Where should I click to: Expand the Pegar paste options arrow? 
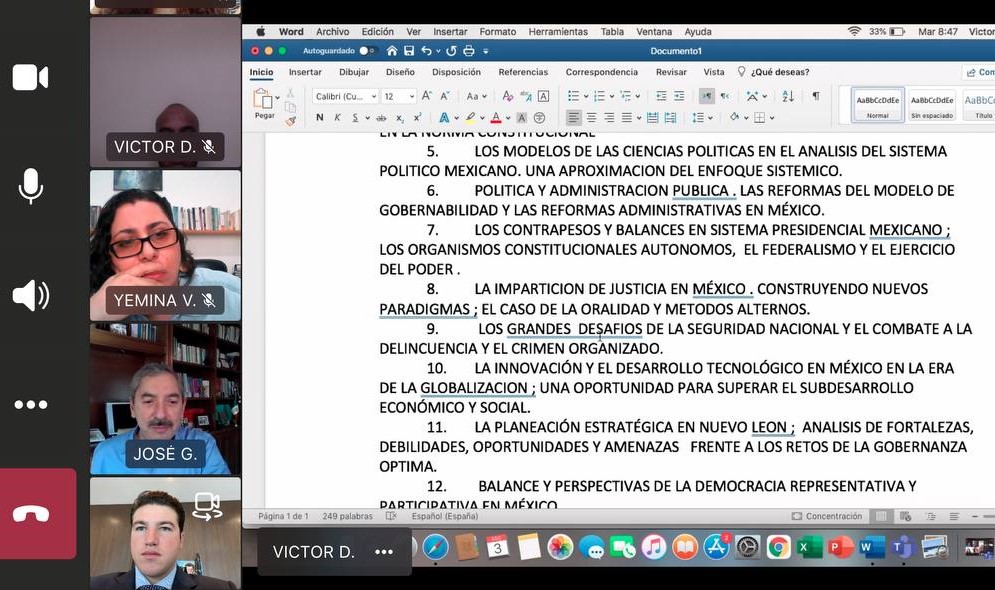pos(277,98)
